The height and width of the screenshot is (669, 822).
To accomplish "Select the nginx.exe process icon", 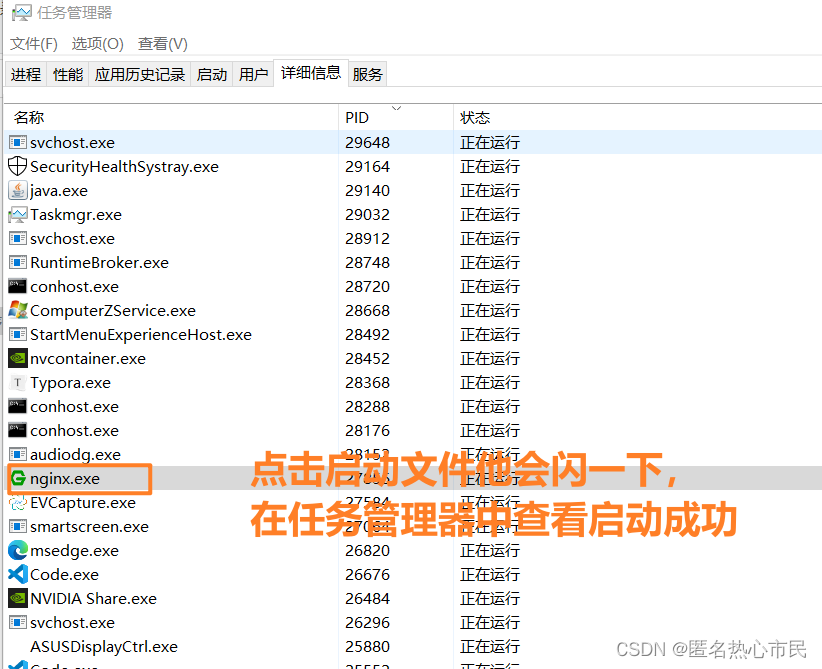I will click(17, 478).
